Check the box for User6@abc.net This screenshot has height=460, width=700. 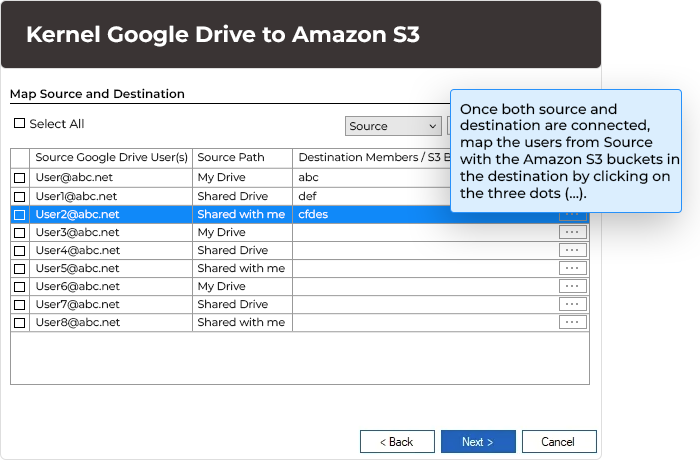click(20, 287)
